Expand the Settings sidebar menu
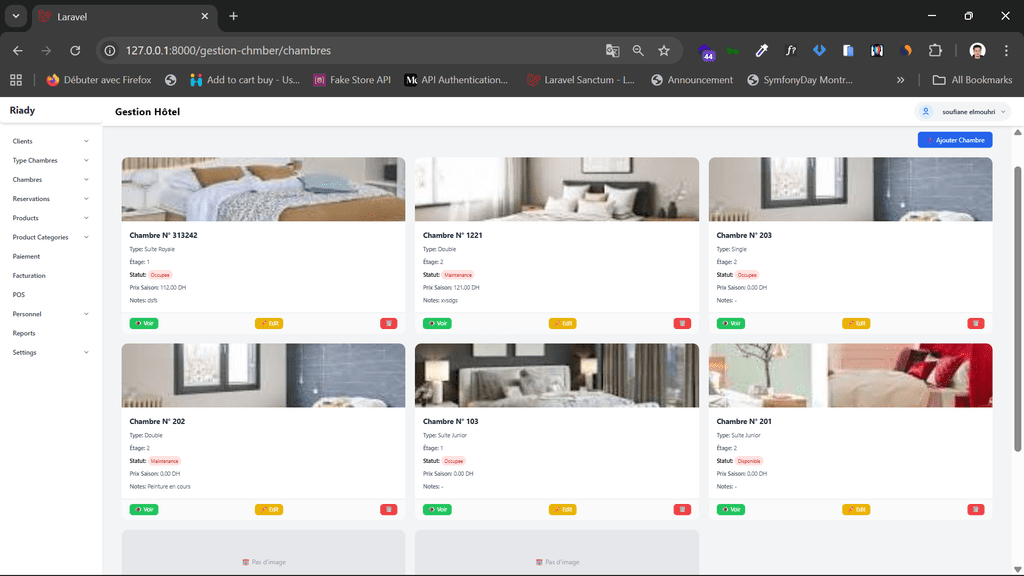Image resolution: width=1024 pixels, height=576 pixels. (50, 353)
